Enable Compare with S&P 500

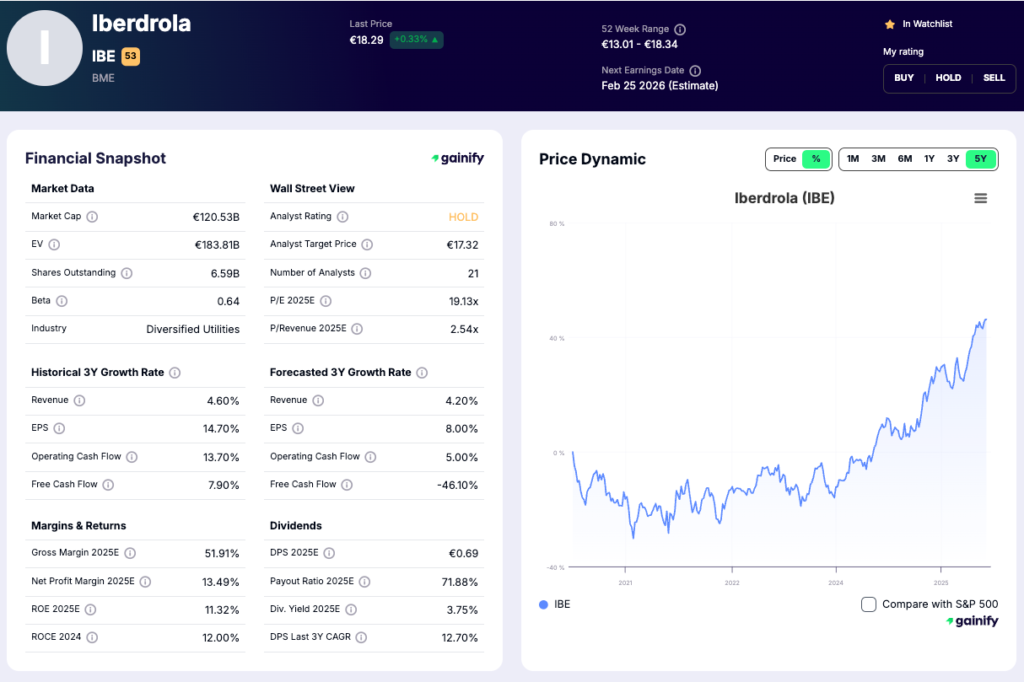868,604
